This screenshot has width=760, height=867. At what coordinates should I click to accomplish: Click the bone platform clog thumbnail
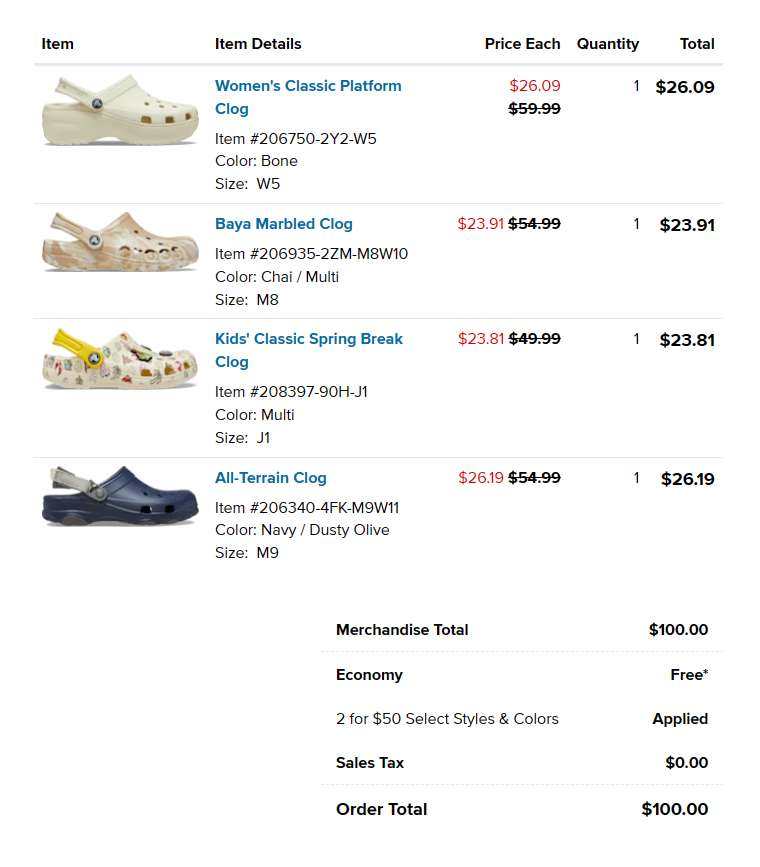click(x=120, y=111)
